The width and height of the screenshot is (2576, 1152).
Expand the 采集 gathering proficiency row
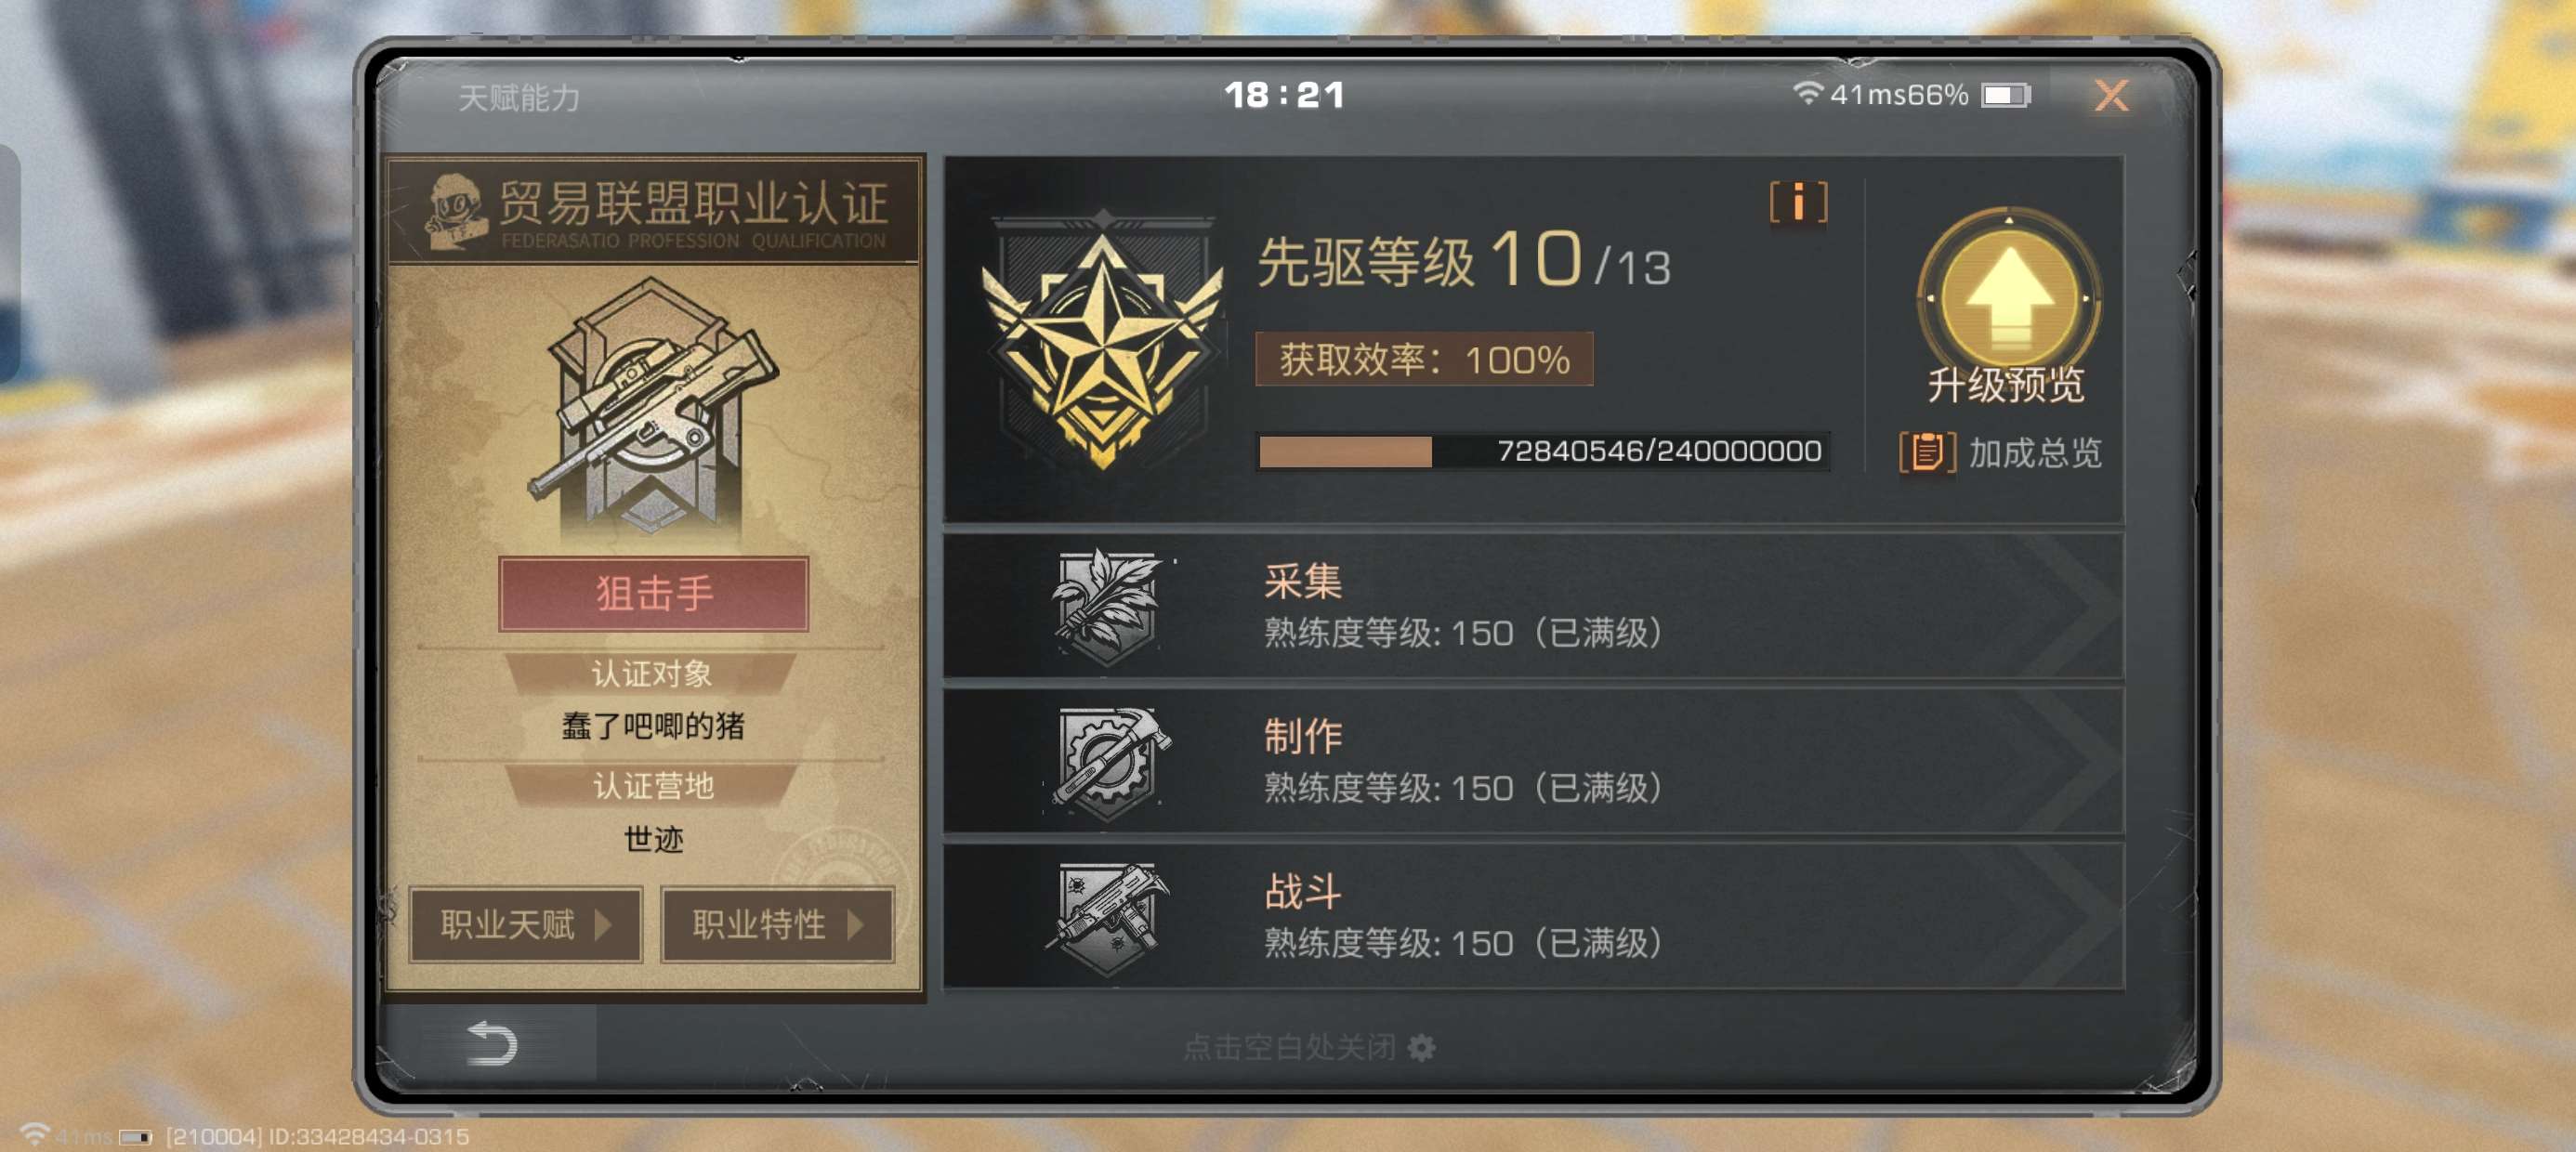click(1533, 606)
